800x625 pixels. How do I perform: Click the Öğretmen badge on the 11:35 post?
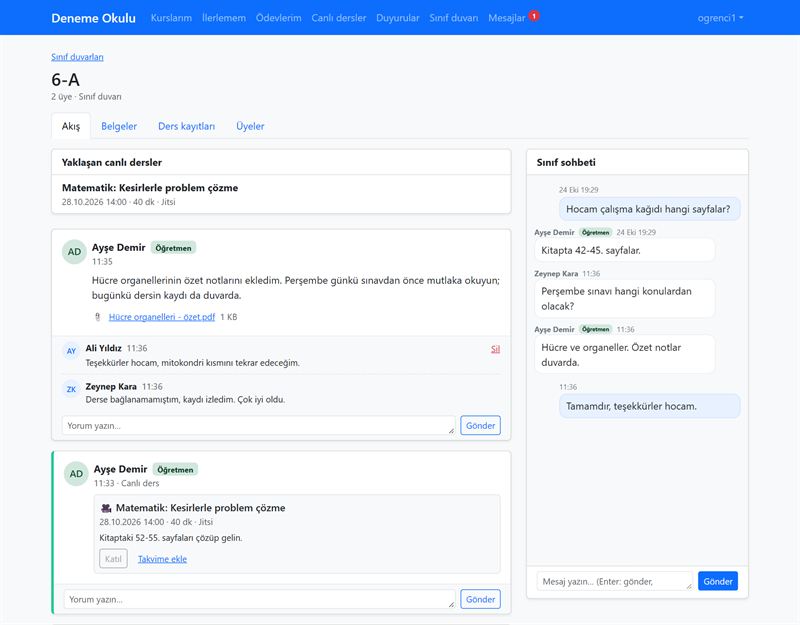(173, 248)
